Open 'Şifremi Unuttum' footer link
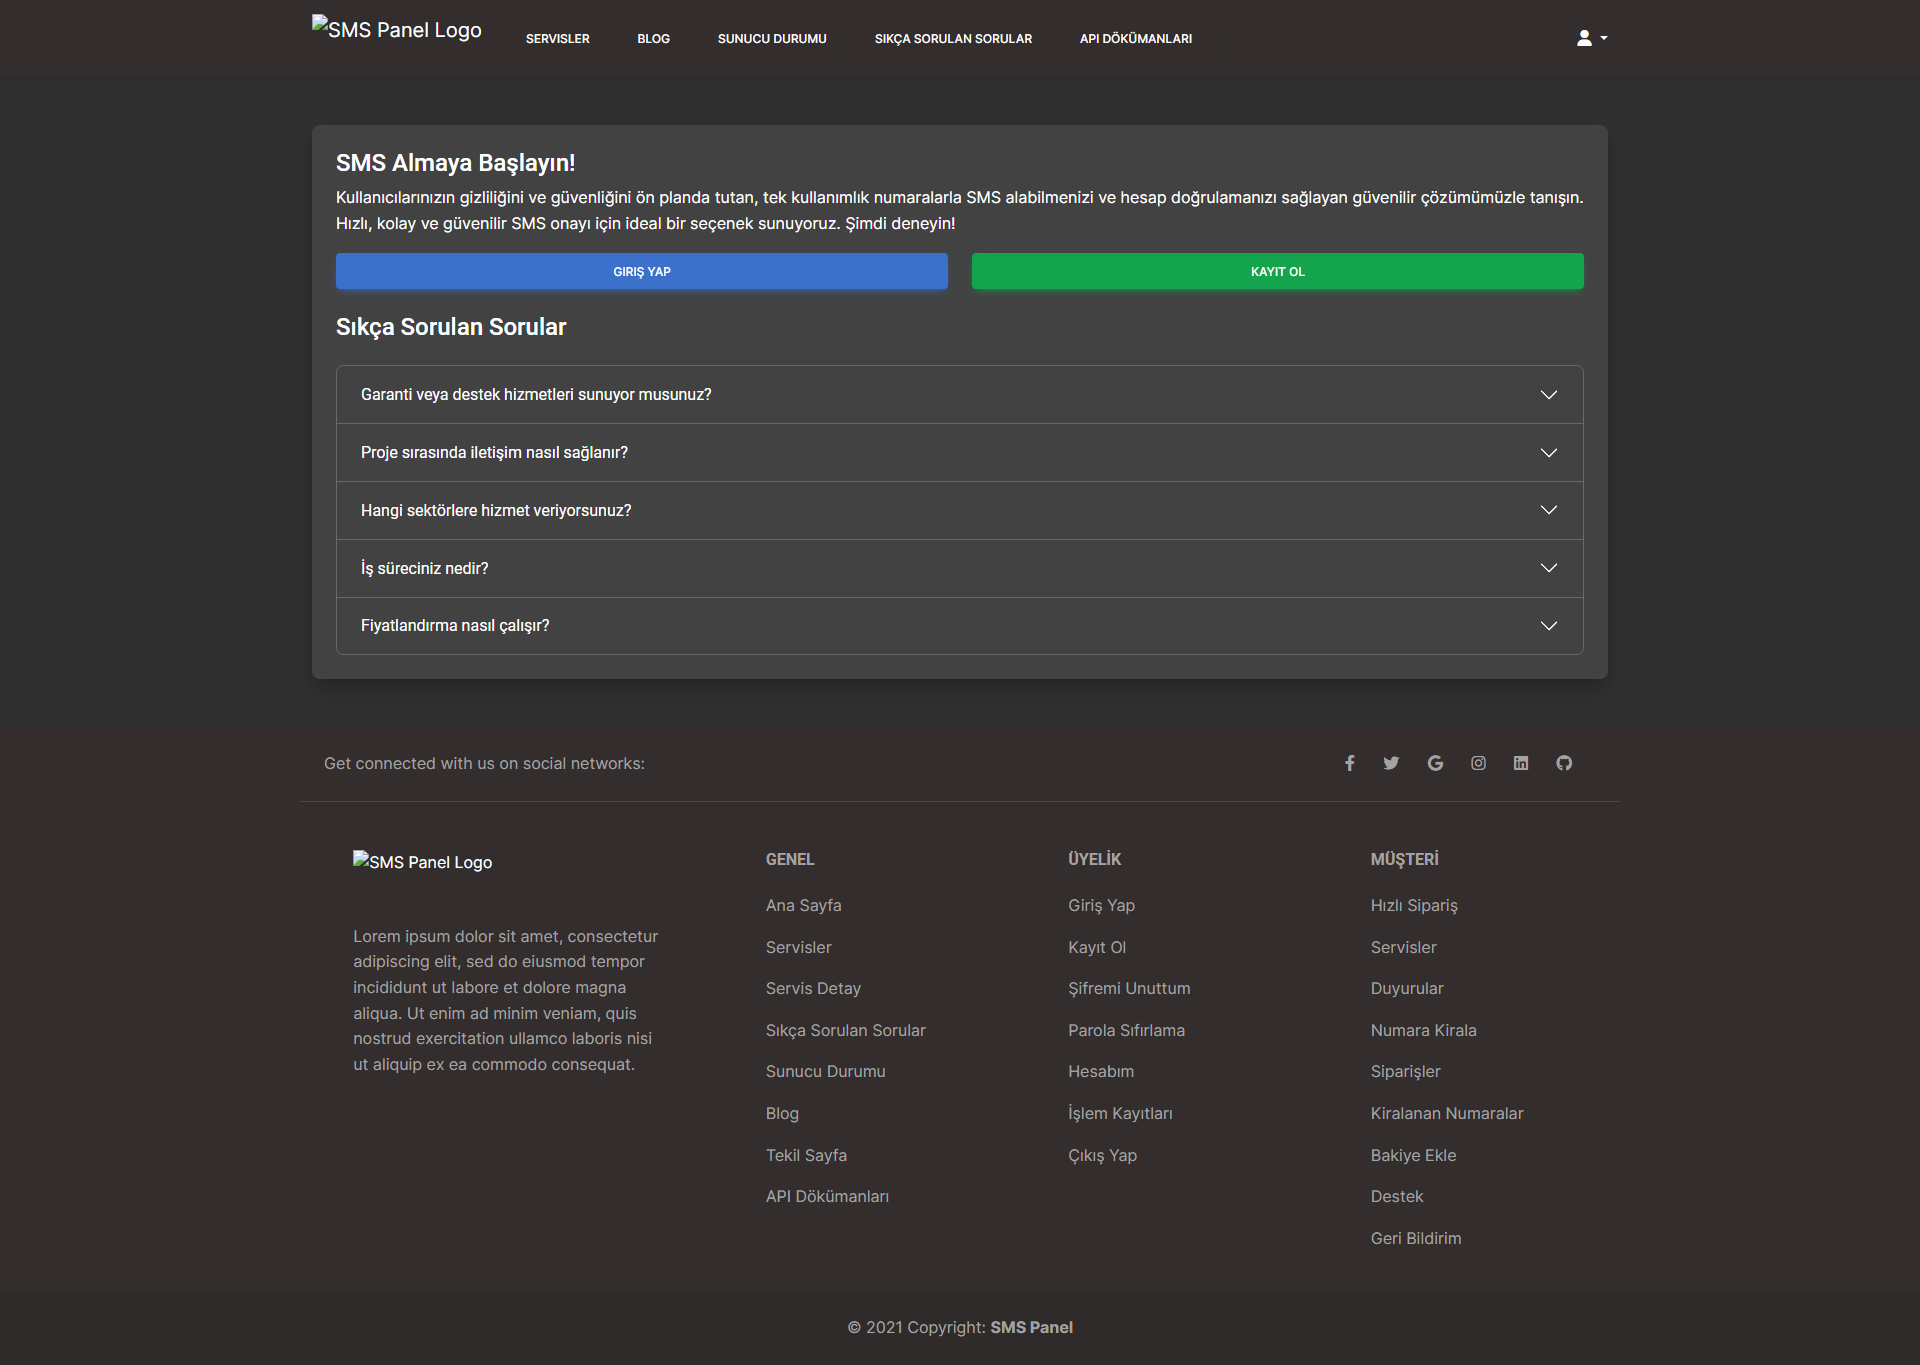This screenshot has width=1920, height=1365. (1129, 988)
